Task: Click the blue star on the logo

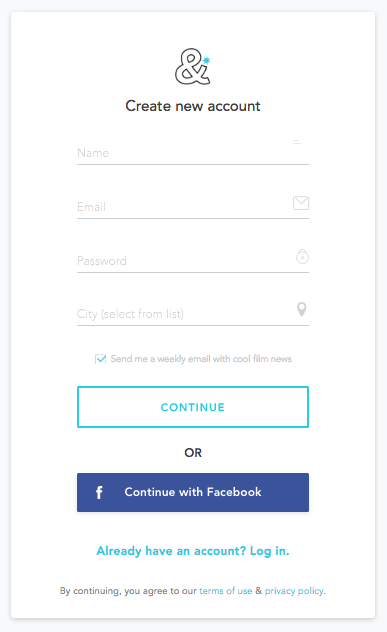Action: click(x=206, y=60)
